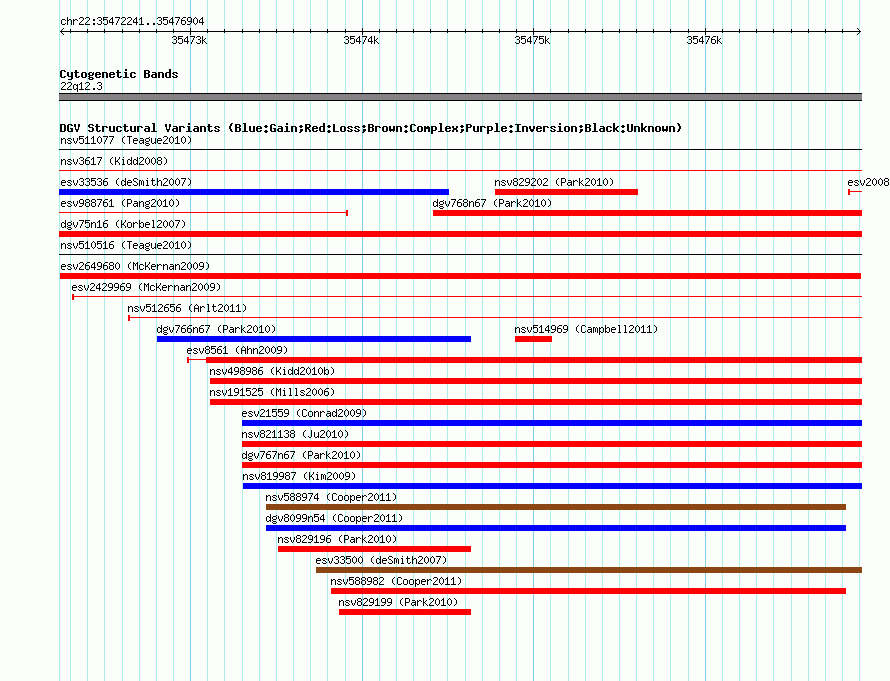Click the dgv768n67 (Park2010) label
The height and width of the screenshot is (681, 890).
492,203
